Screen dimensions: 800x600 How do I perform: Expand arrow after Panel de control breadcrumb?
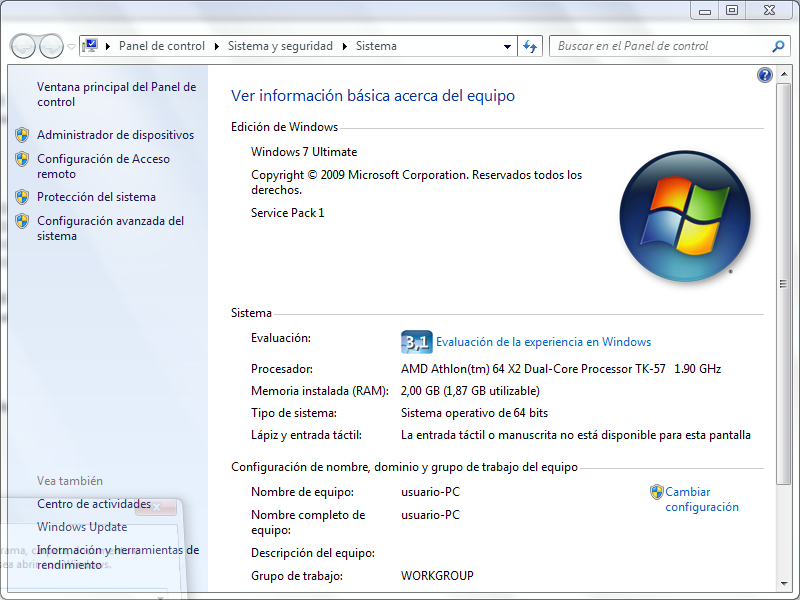(216, 46)
